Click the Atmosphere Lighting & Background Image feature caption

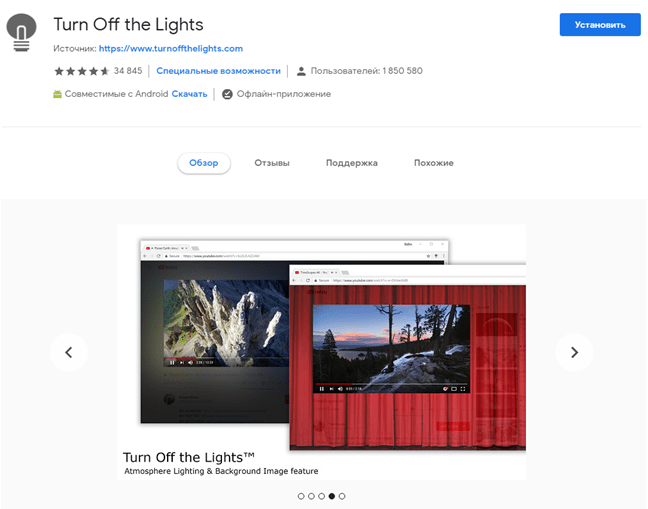tap(221, 471)
